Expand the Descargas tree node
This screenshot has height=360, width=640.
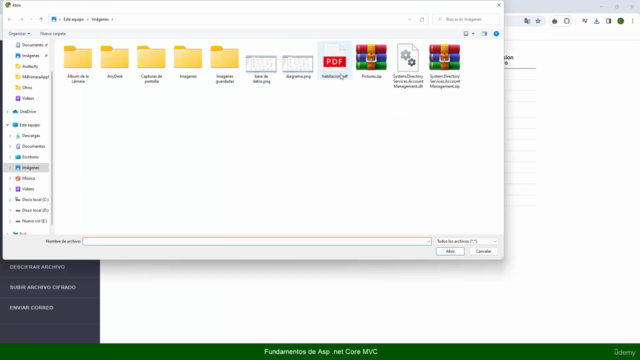tap(10, 136)
